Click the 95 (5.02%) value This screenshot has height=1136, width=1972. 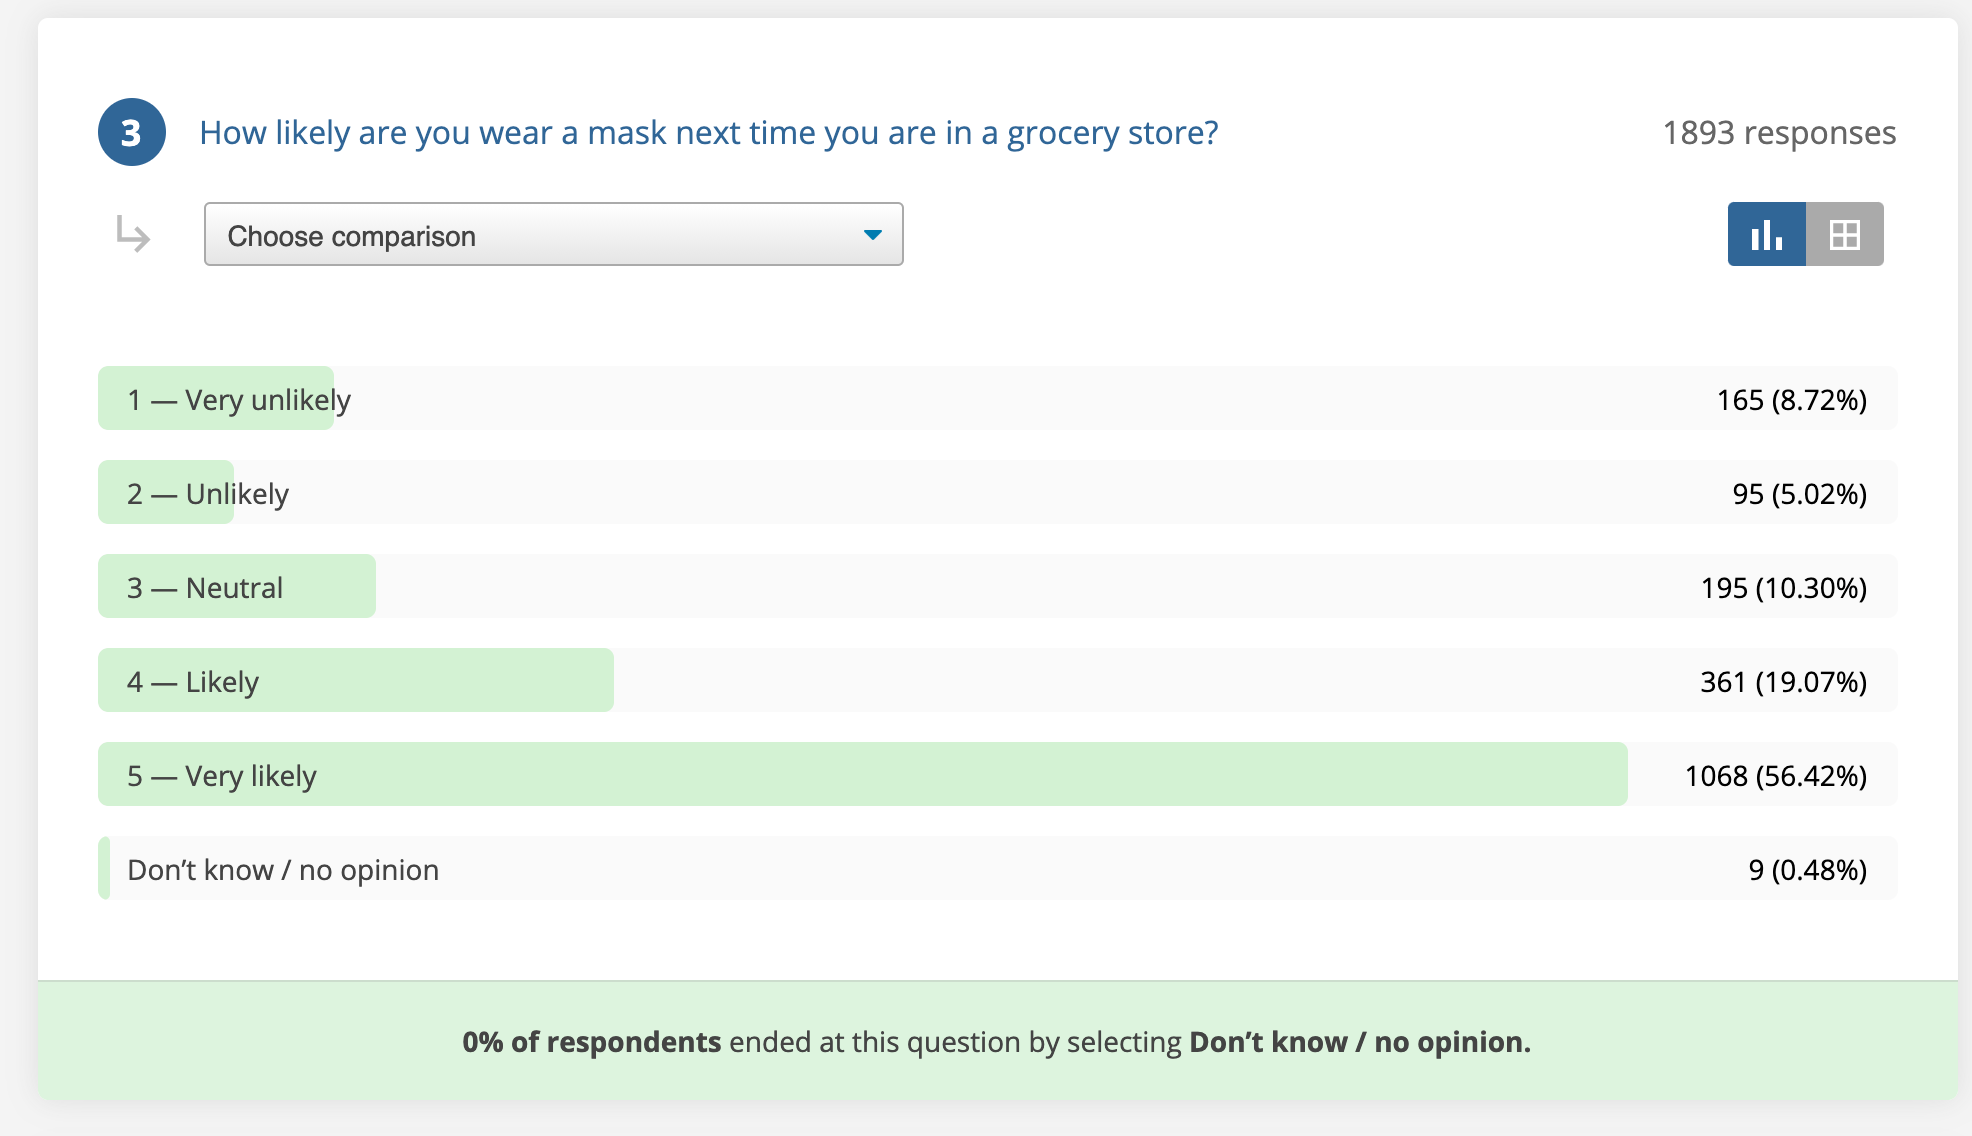click(x=1799, y=494)
